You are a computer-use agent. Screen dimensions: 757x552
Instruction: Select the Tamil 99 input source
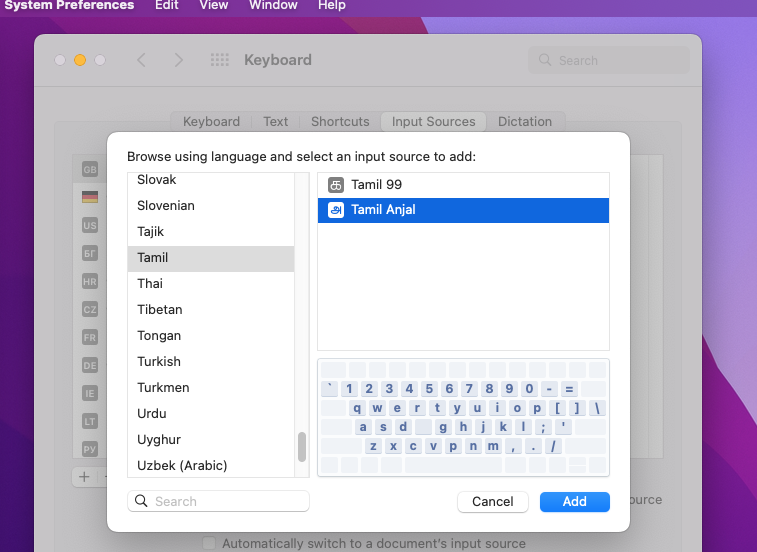click(463, 185)
